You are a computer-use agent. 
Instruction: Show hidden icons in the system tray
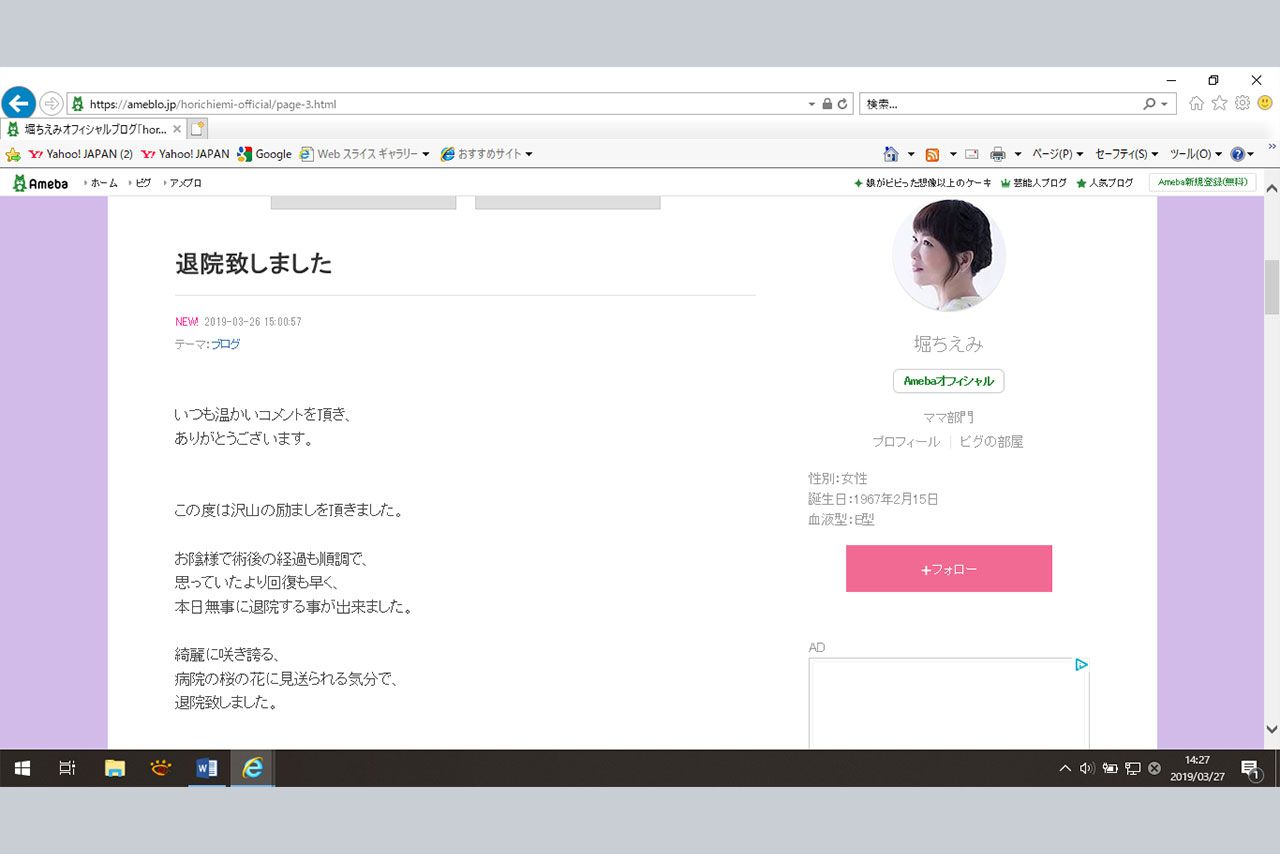tap(1065, 768)
